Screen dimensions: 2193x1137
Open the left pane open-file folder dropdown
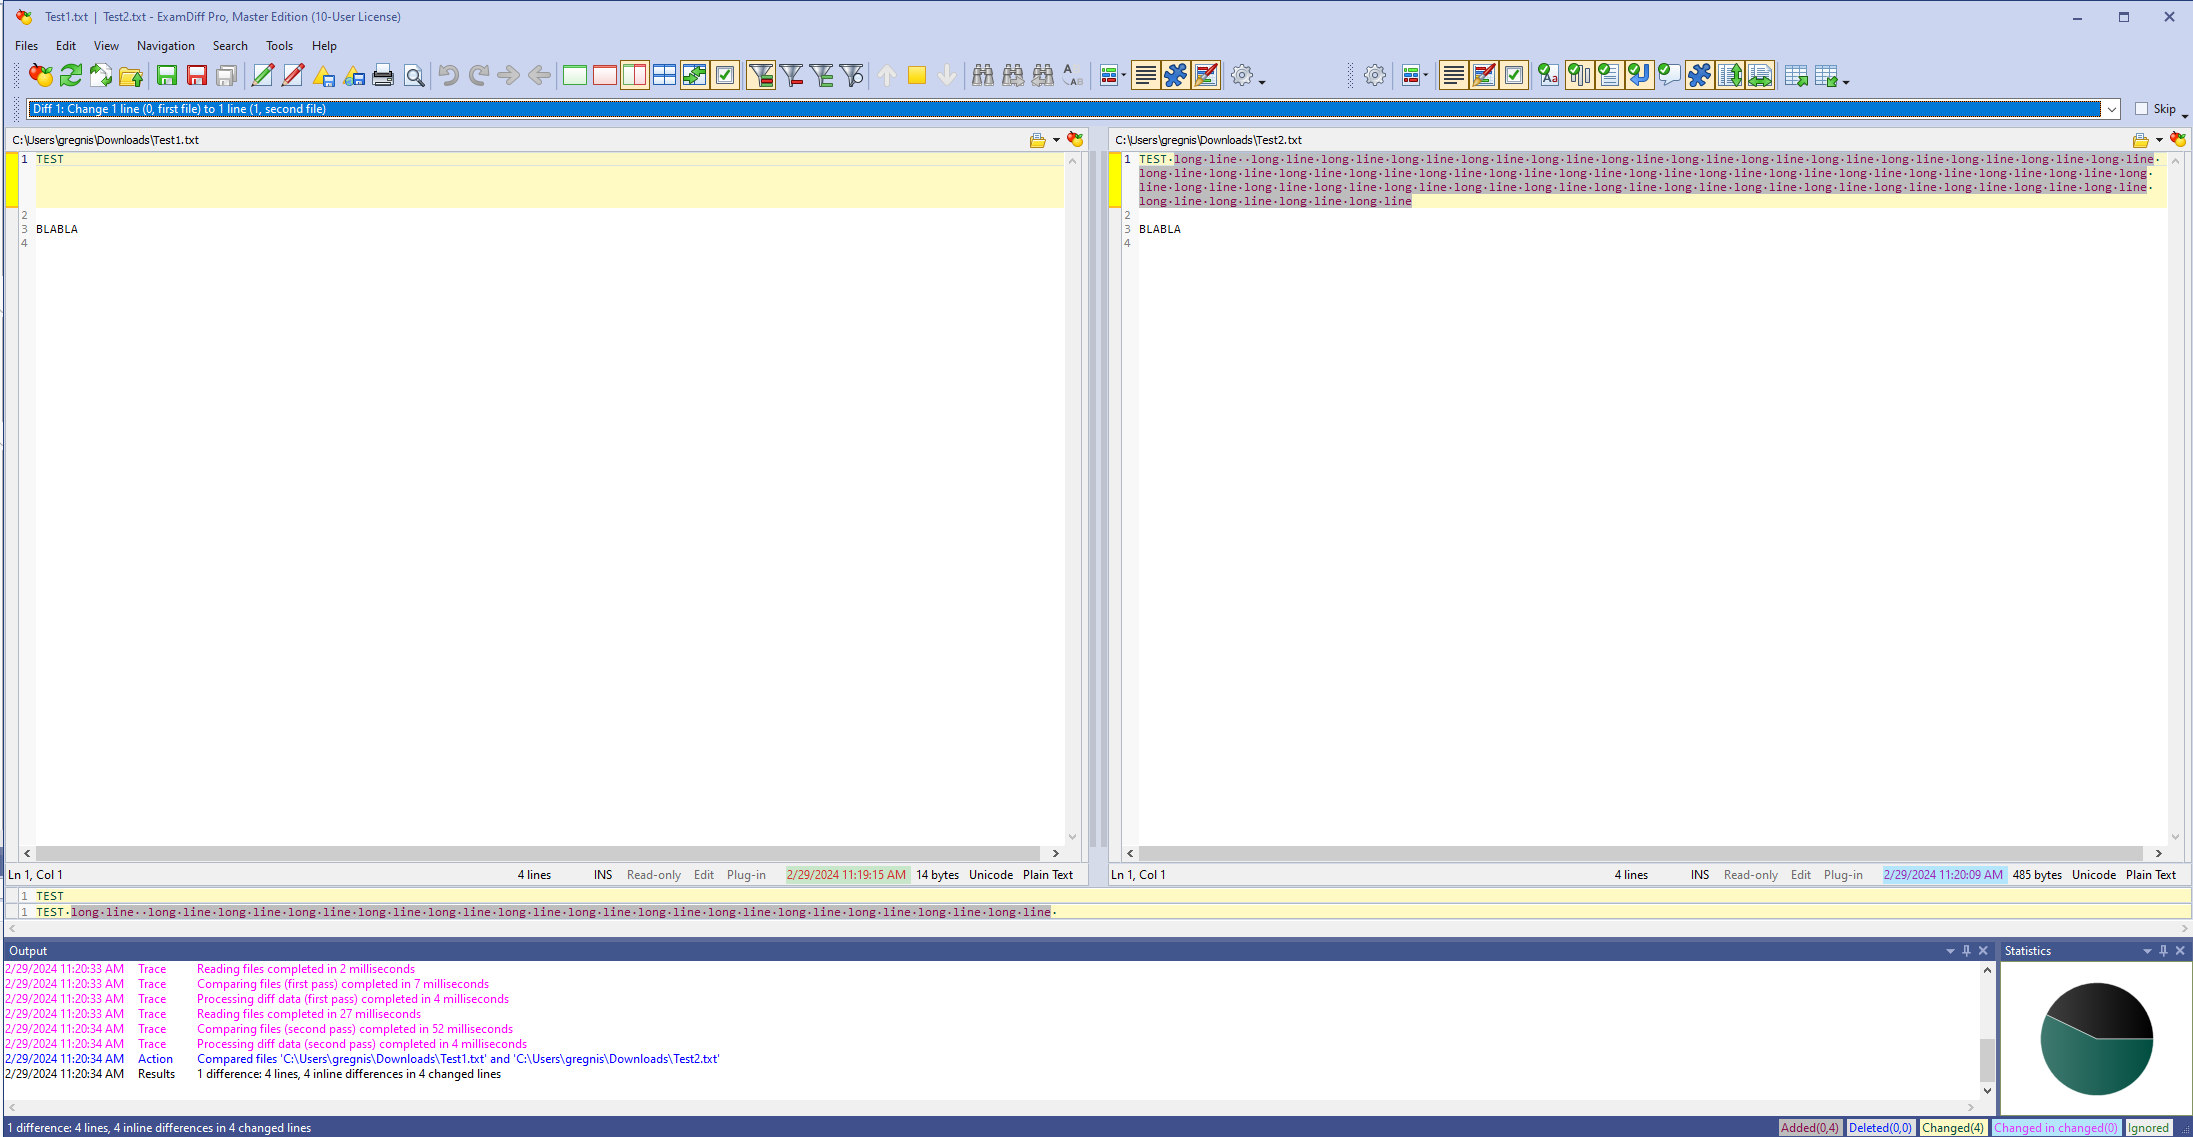pos(1056,140)
